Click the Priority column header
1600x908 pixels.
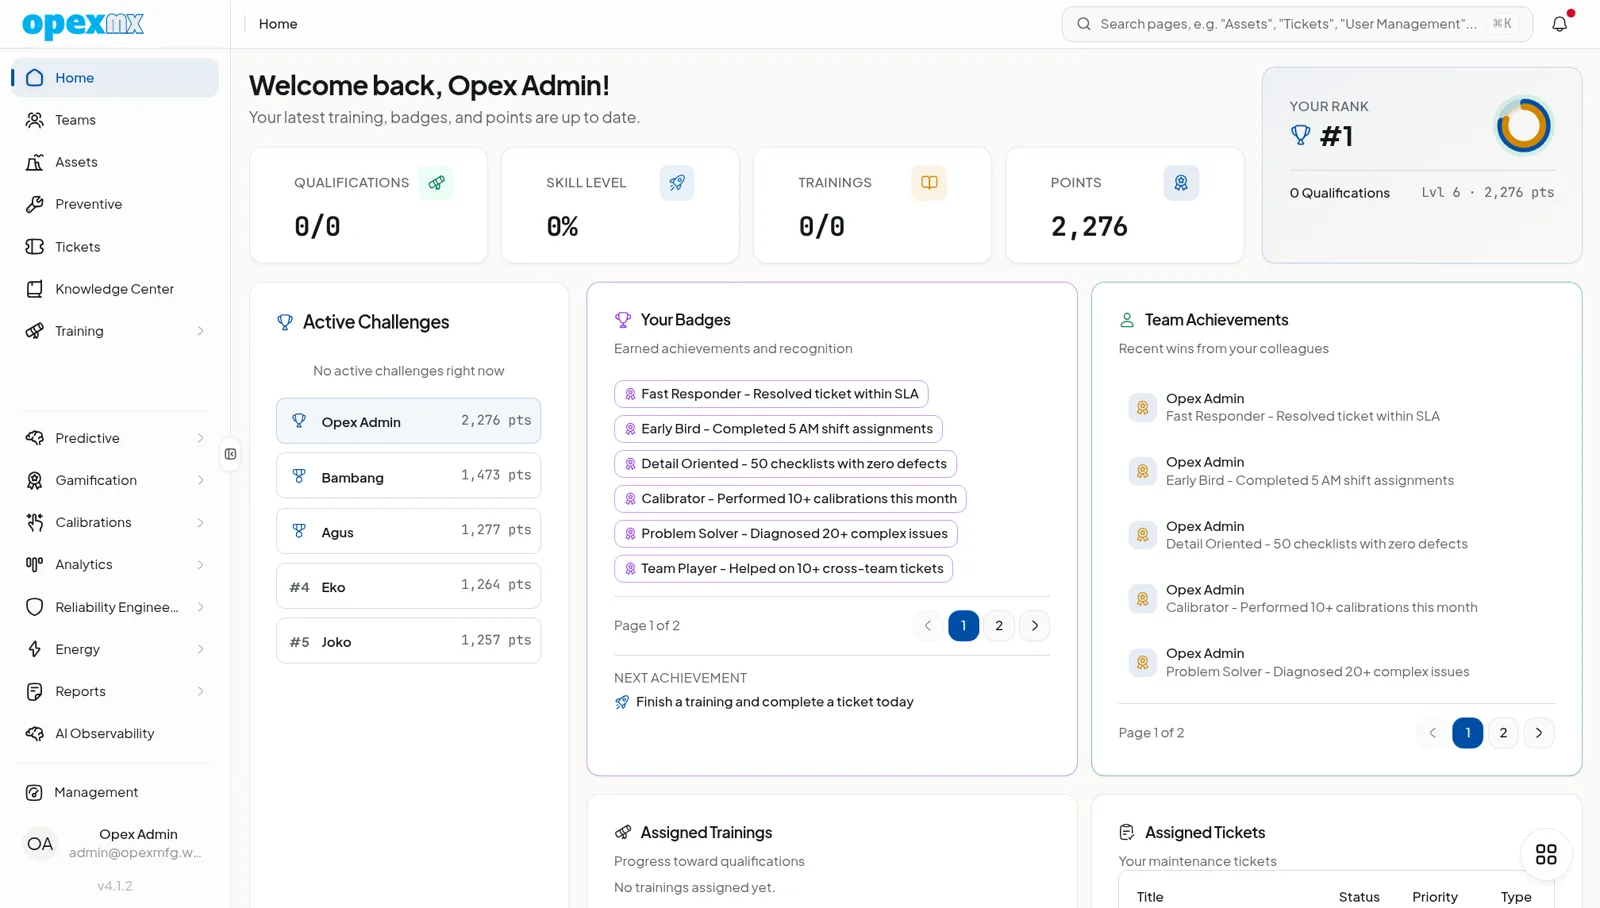click(1435, 897)
